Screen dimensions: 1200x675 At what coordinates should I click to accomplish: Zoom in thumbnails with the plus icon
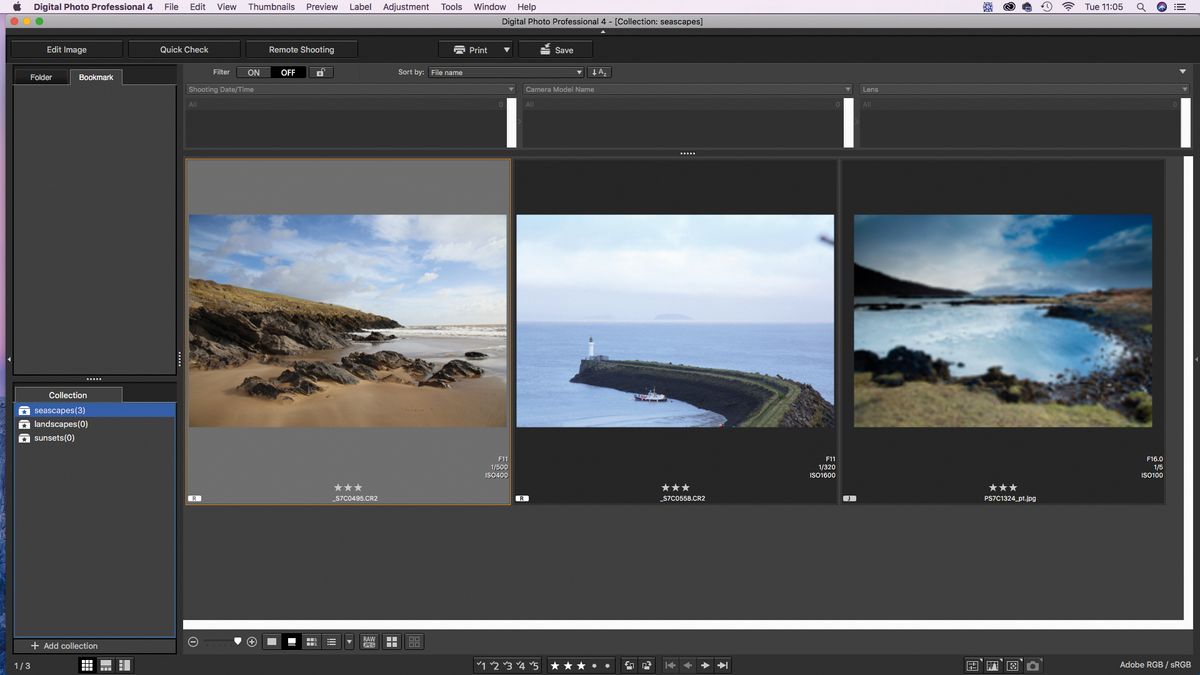click(x=252, y=642)
